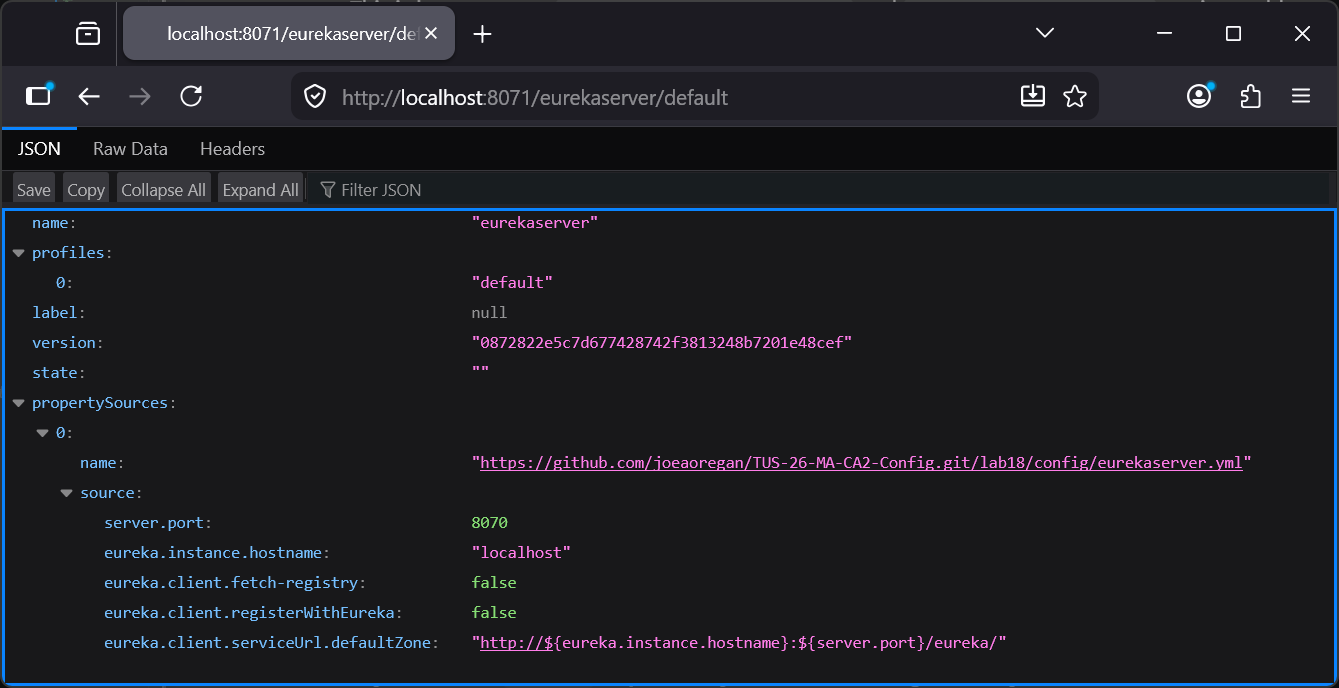The image size is (1339, 688).
Task: Go back with the left arrow
Action: click(x=89, y=96)
